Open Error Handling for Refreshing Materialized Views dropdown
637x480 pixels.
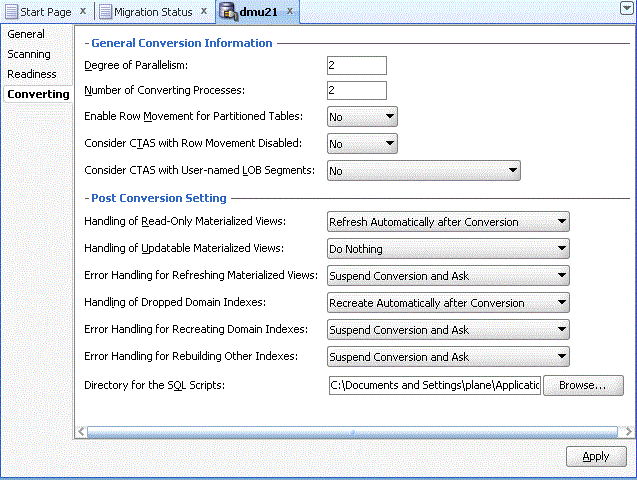coord(448,276)
